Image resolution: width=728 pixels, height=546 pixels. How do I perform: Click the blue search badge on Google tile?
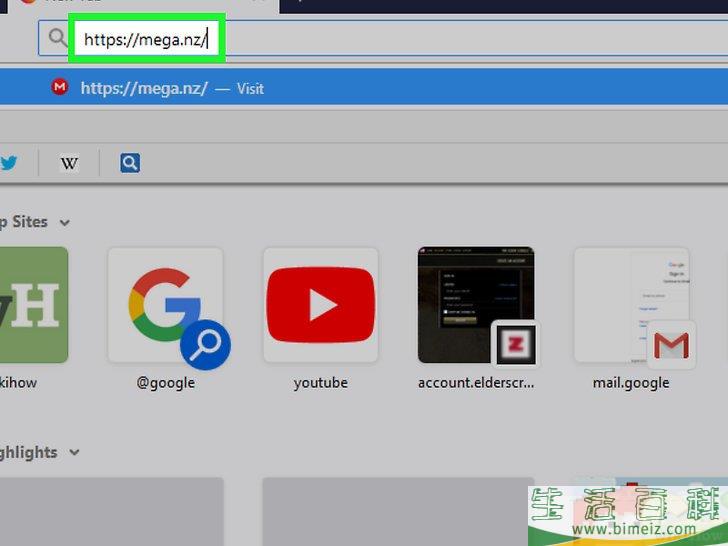click(205, 345)
